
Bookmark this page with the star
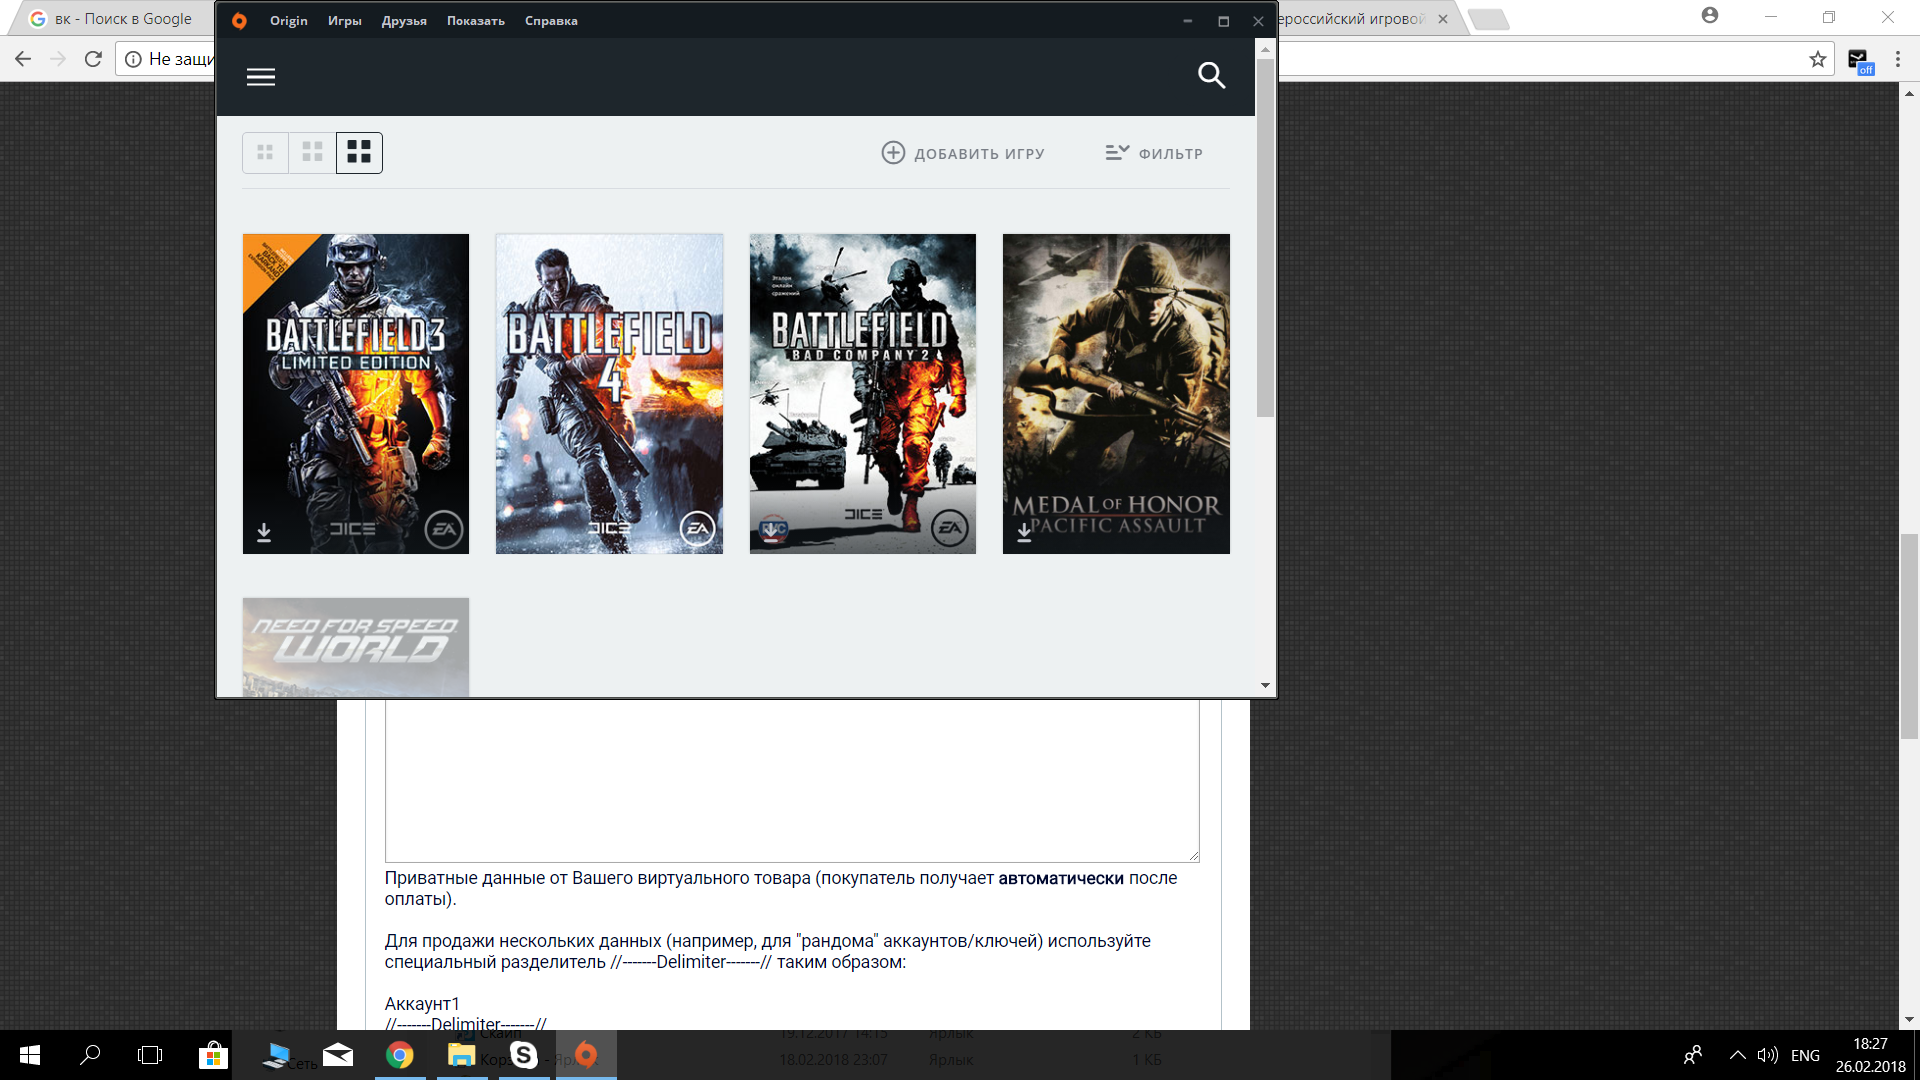point(1817,59)
